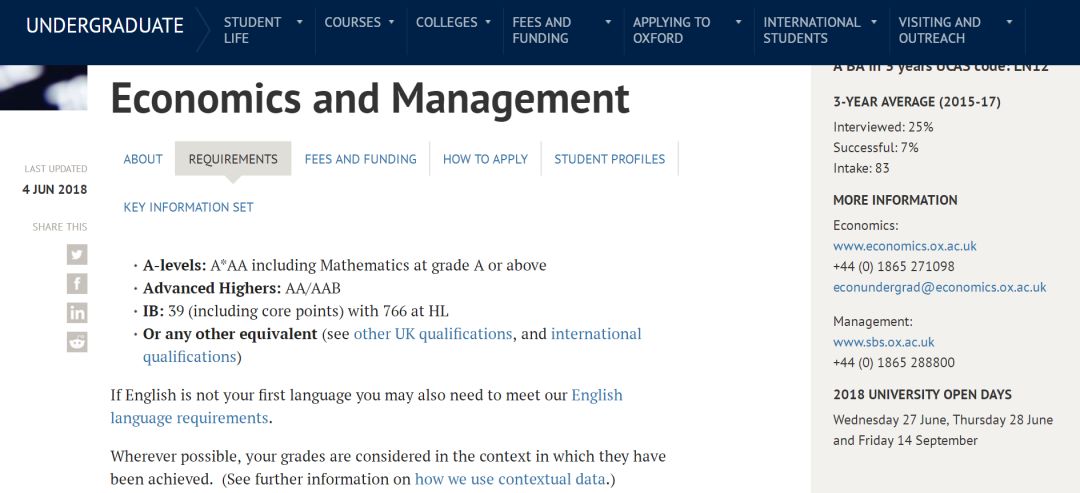The width and height of the screenshot is (1080, 493).
Task: Select the How to Apply tab
Action: [486, 159]
